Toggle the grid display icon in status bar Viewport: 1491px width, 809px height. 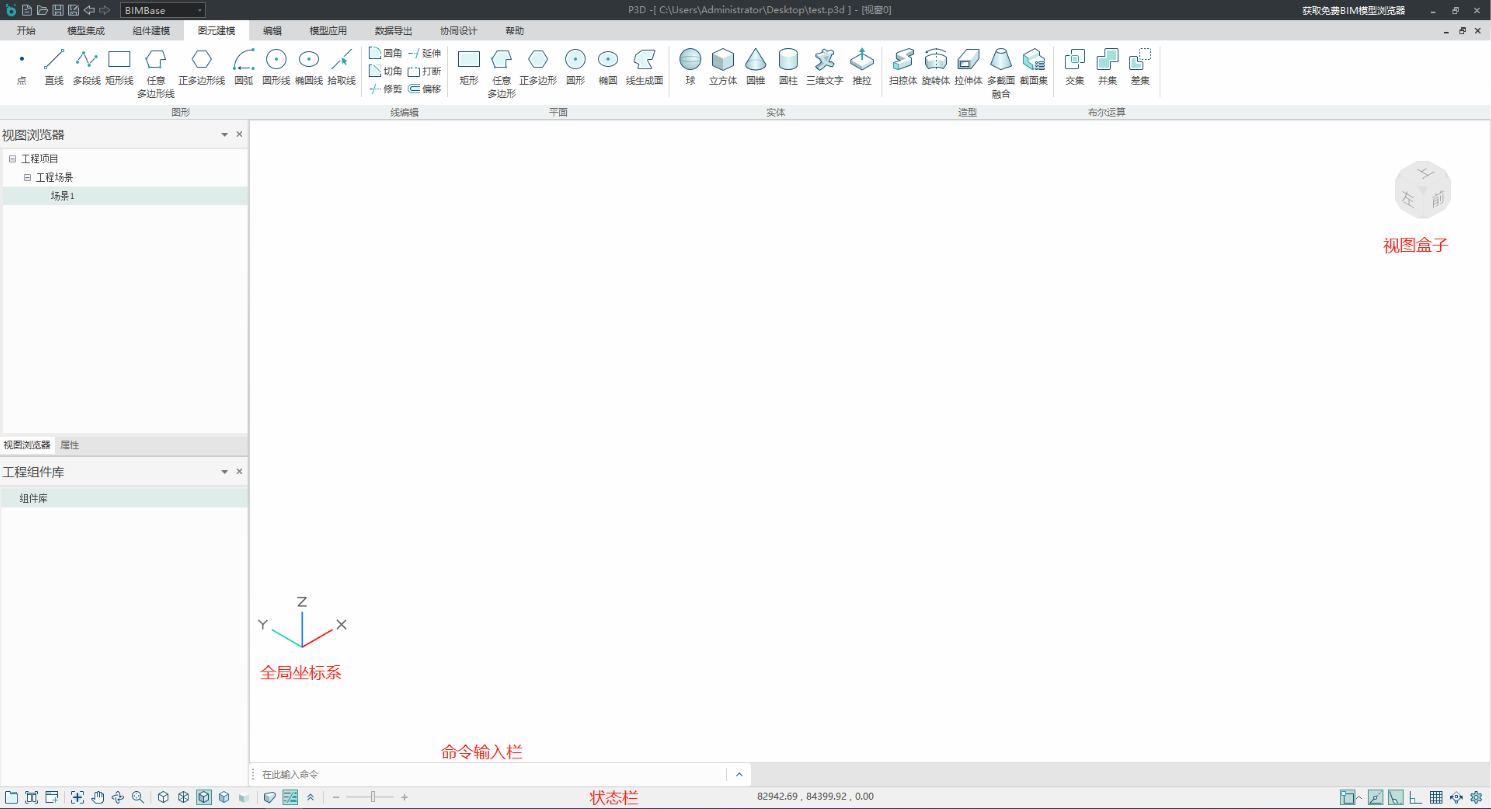[x=1436, y=797]
